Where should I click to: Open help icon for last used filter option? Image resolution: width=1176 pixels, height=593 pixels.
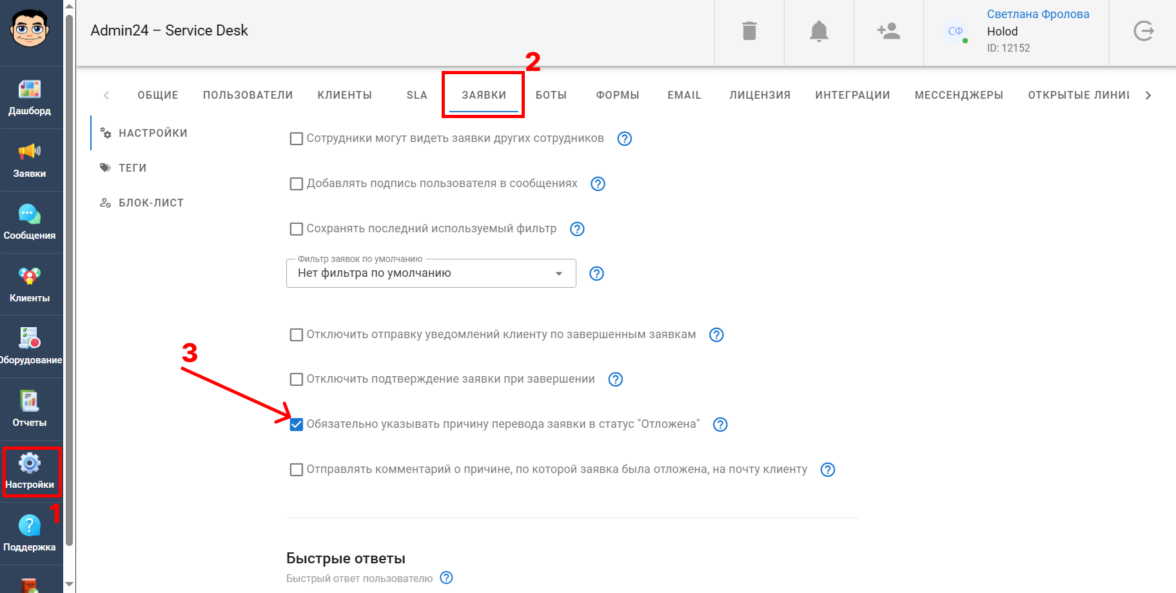click(577, 229)
